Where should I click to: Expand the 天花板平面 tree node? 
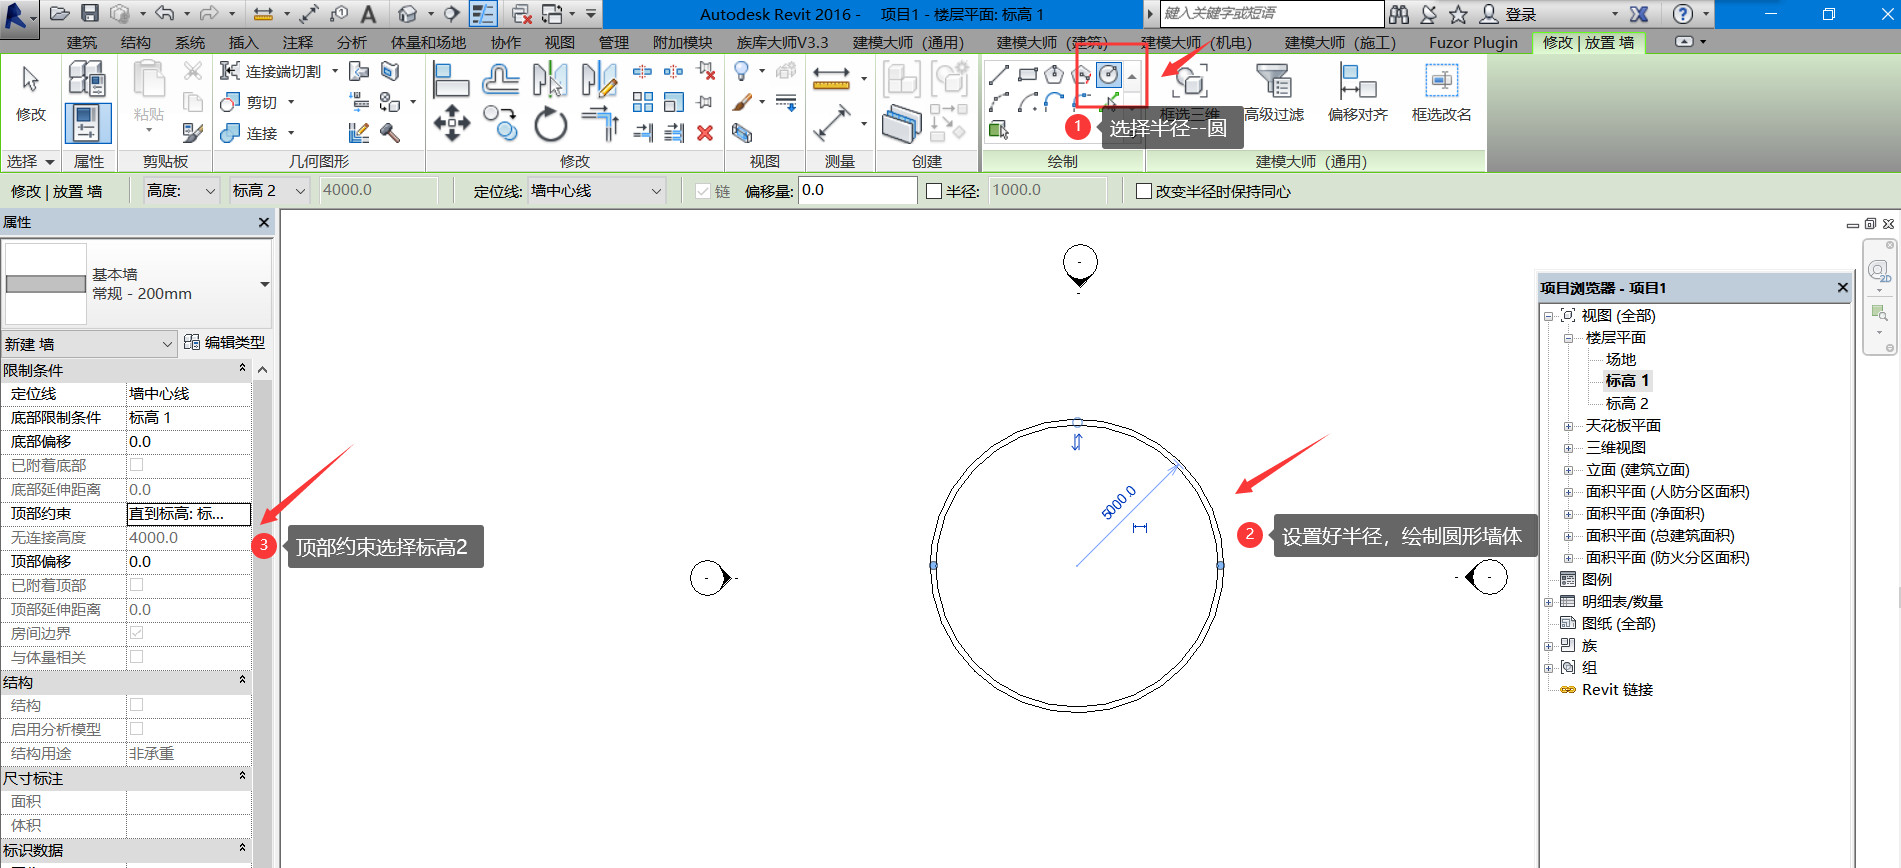pyautogui.click(x=1568, y=426)
